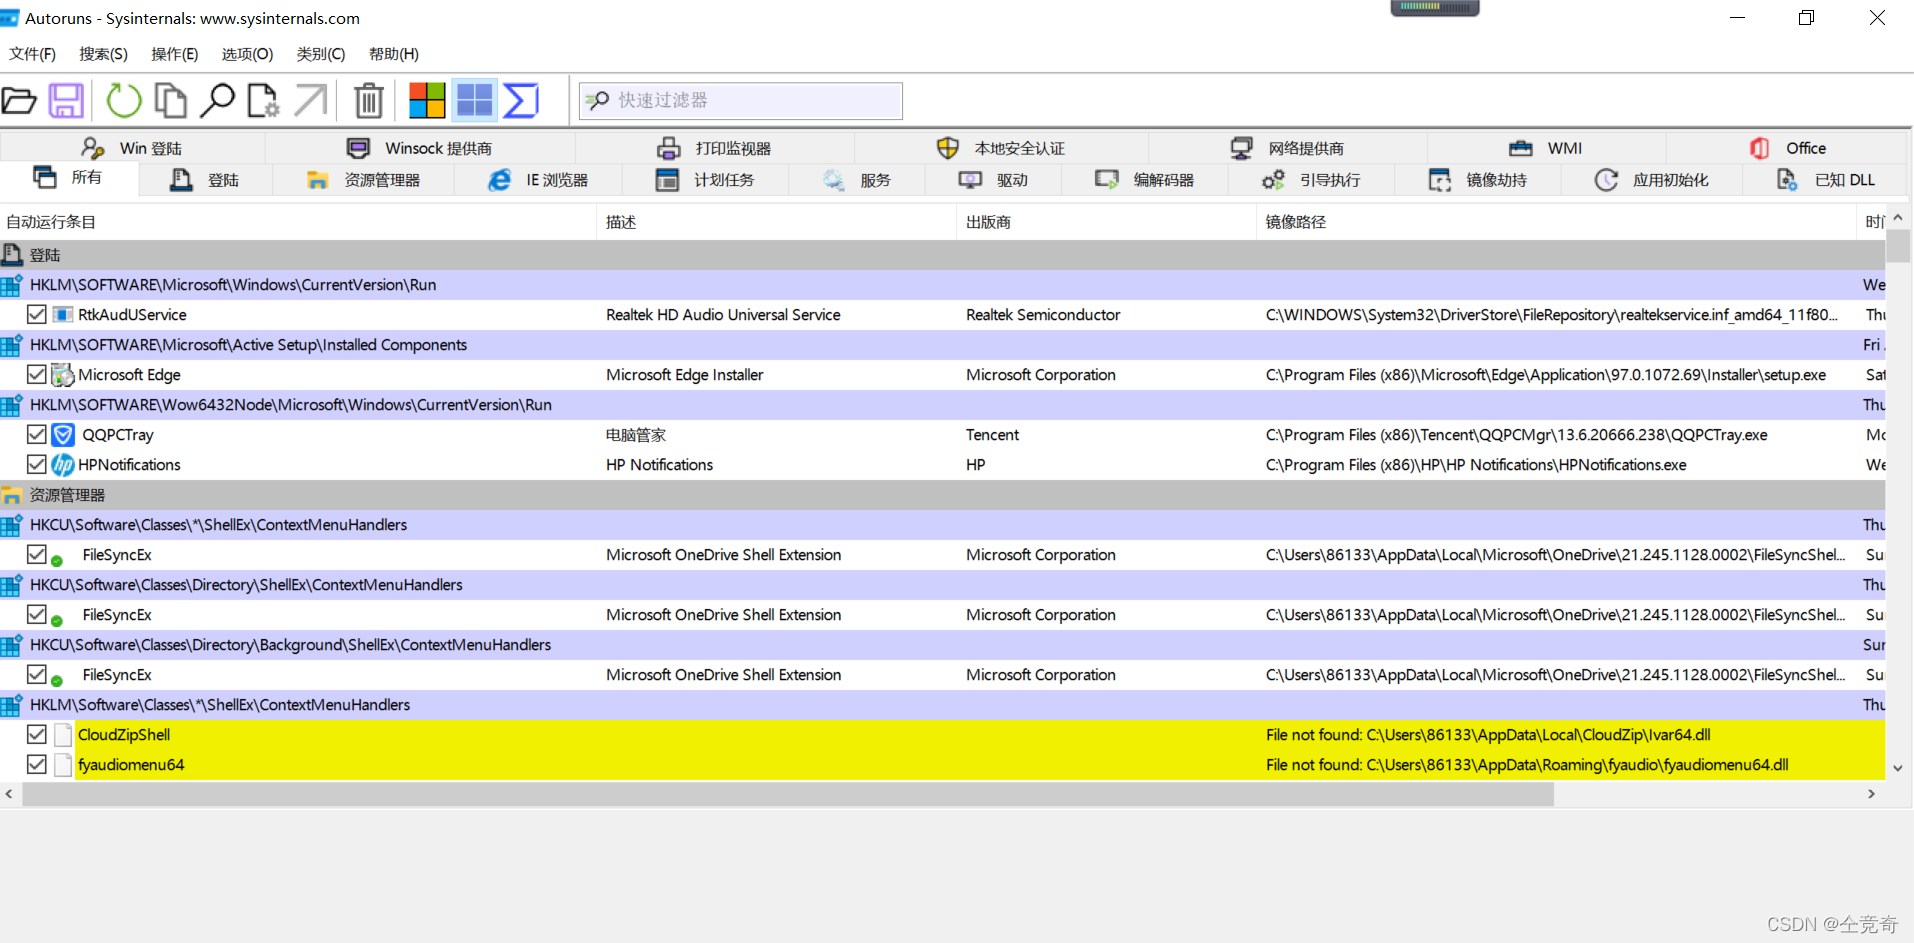This screenshot has width=1914, height=943.
Task: Jump to entry with arrow icon
Action: pyautogui.click(x=311, y=100)
